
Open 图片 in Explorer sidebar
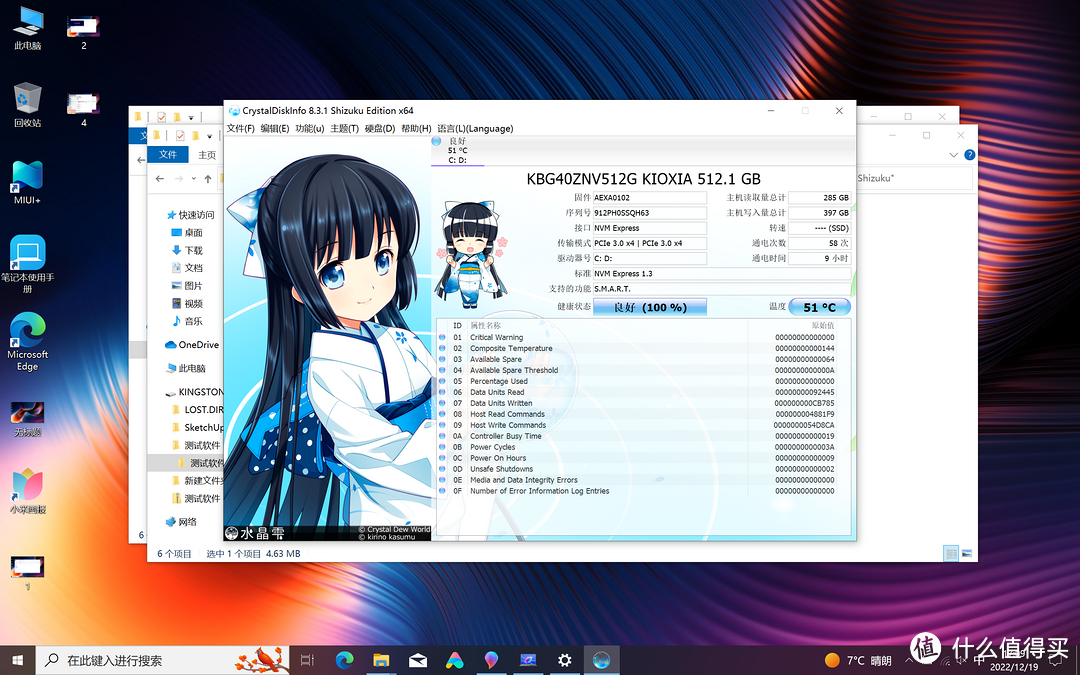point(187,286)
